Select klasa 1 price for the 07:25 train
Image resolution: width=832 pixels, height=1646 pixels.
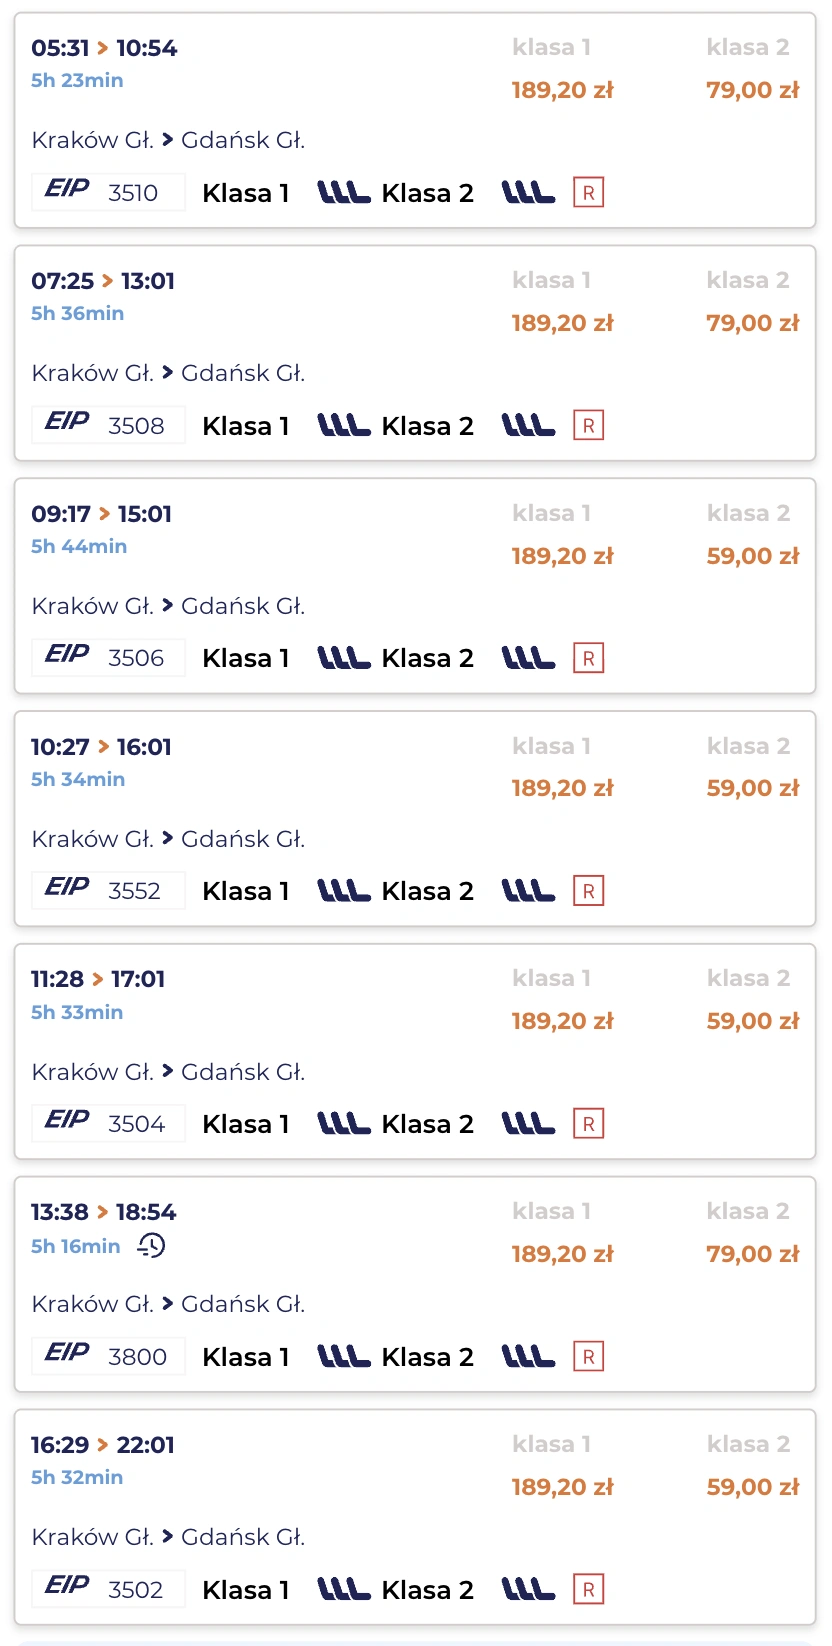pos(562,324)
